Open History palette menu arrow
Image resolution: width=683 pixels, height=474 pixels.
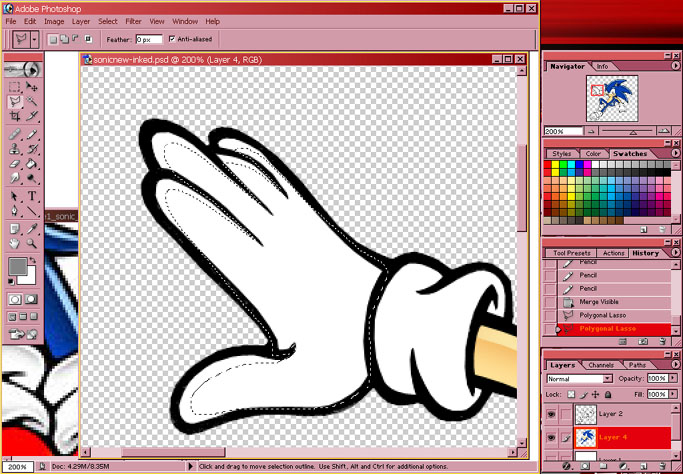tap(675, 253)
